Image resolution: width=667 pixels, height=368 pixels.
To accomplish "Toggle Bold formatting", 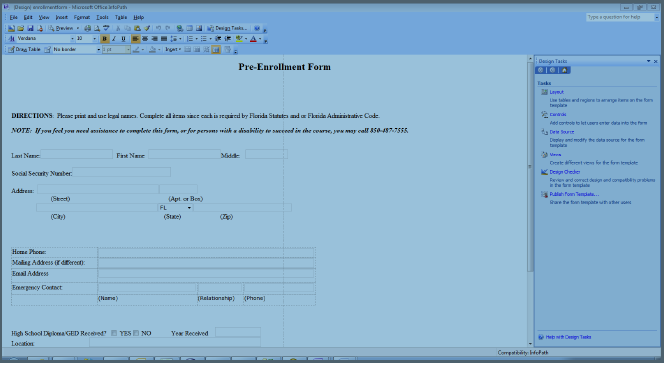I will click(x=104, y=39).
